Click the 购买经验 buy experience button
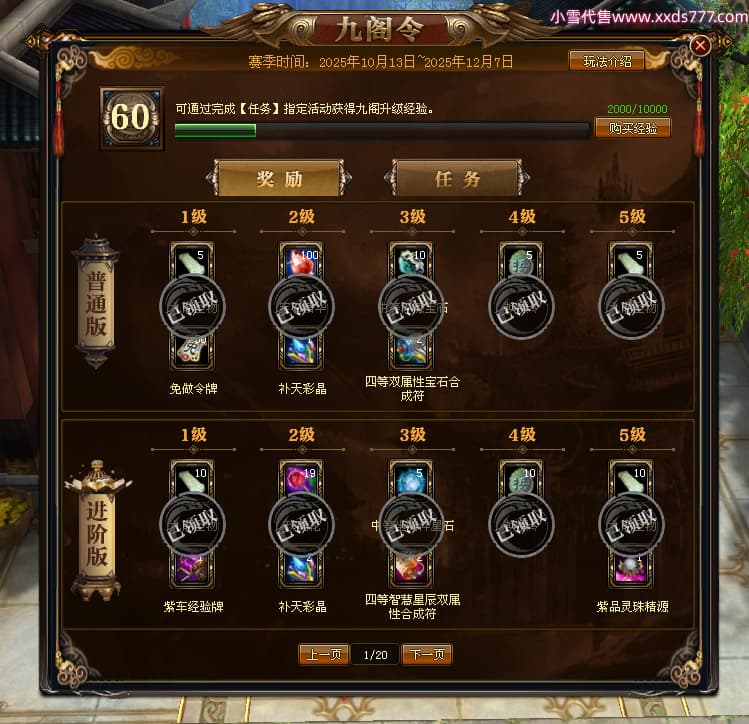749x724 pixels. 632,128
